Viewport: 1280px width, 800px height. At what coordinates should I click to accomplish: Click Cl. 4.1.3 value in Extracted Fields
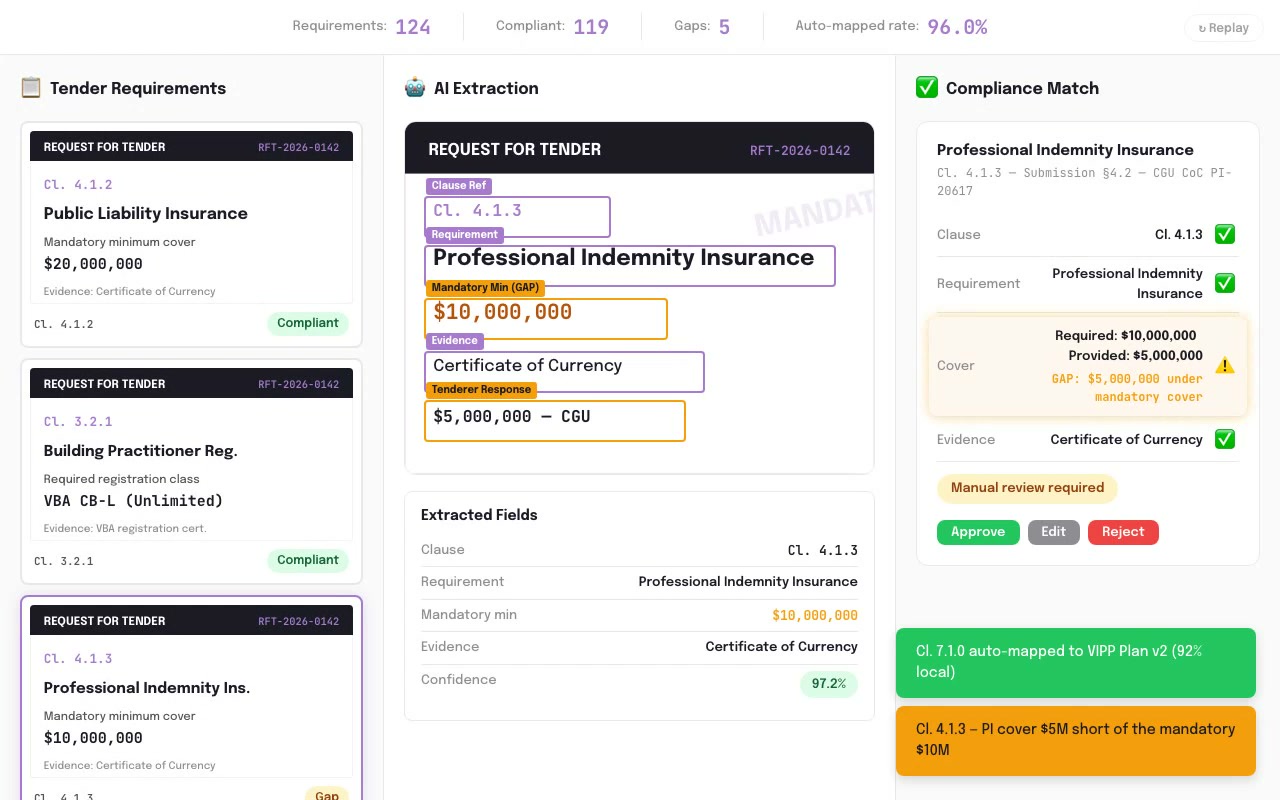[x=822, y=550]
